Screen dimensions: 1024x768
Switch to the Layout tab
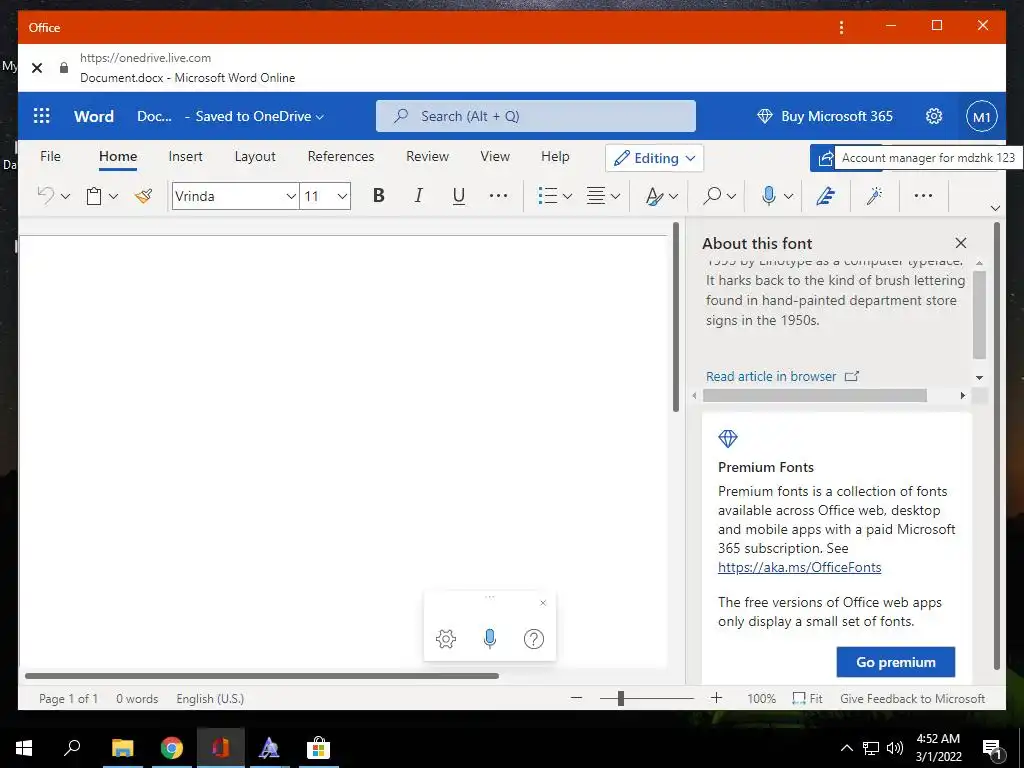pos(255,157)
